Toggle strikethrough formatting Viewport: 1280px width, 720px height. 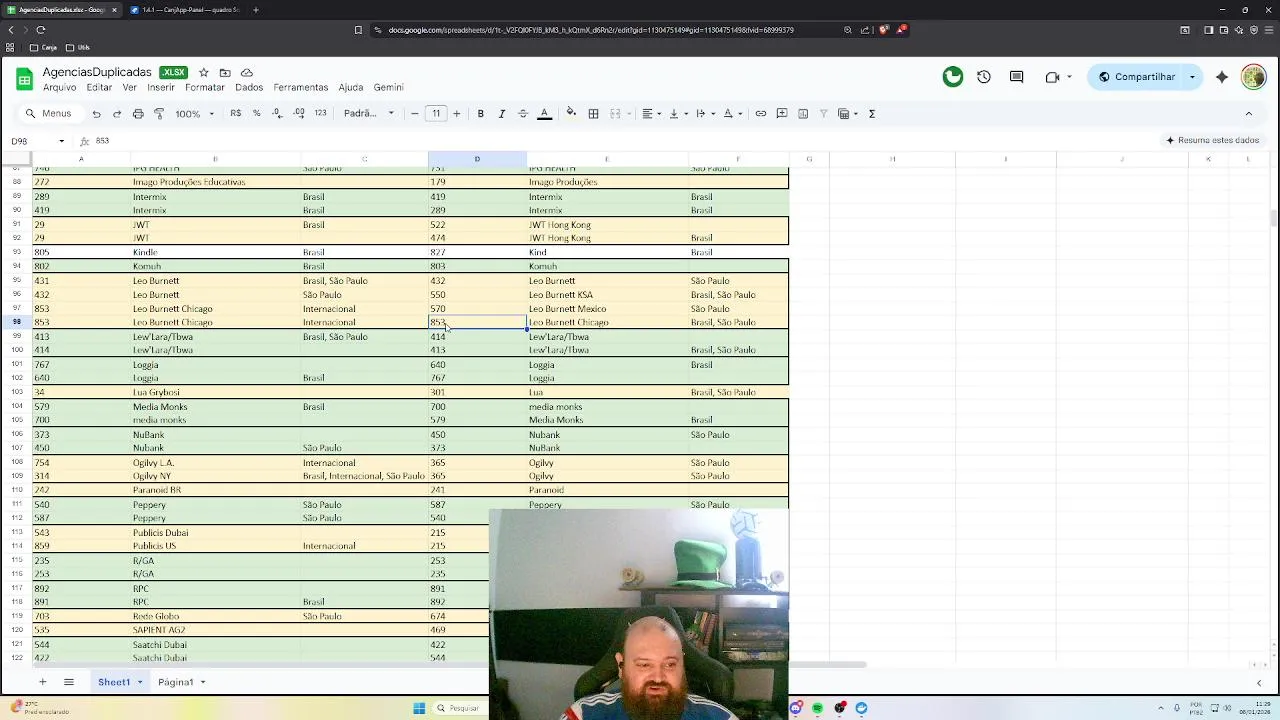[x=522, y=114]
